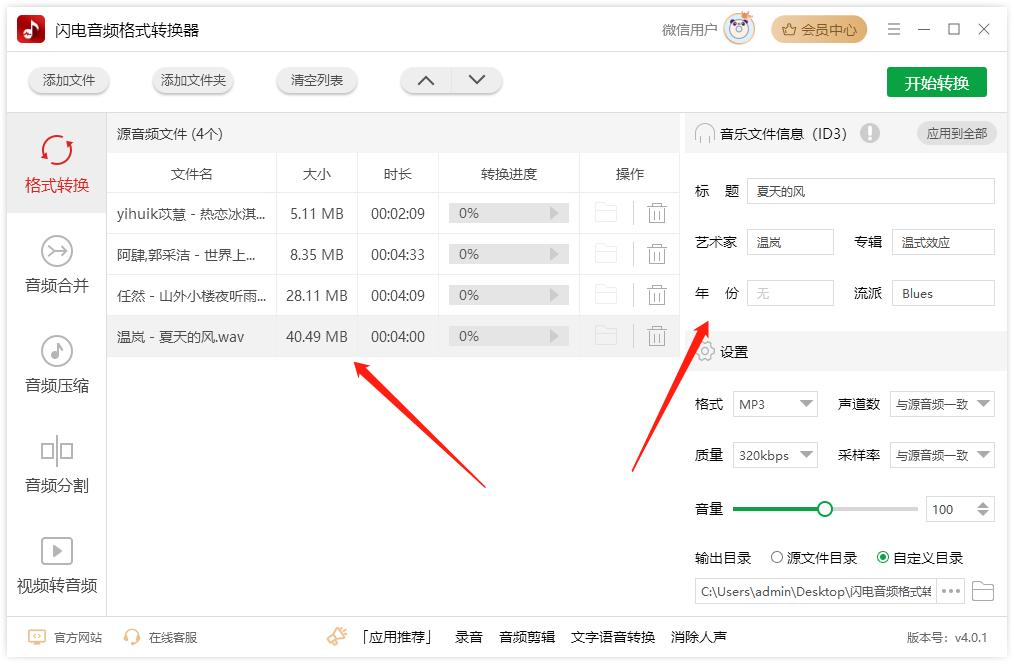Click the 设置 gear settings icon

[706, 351]
